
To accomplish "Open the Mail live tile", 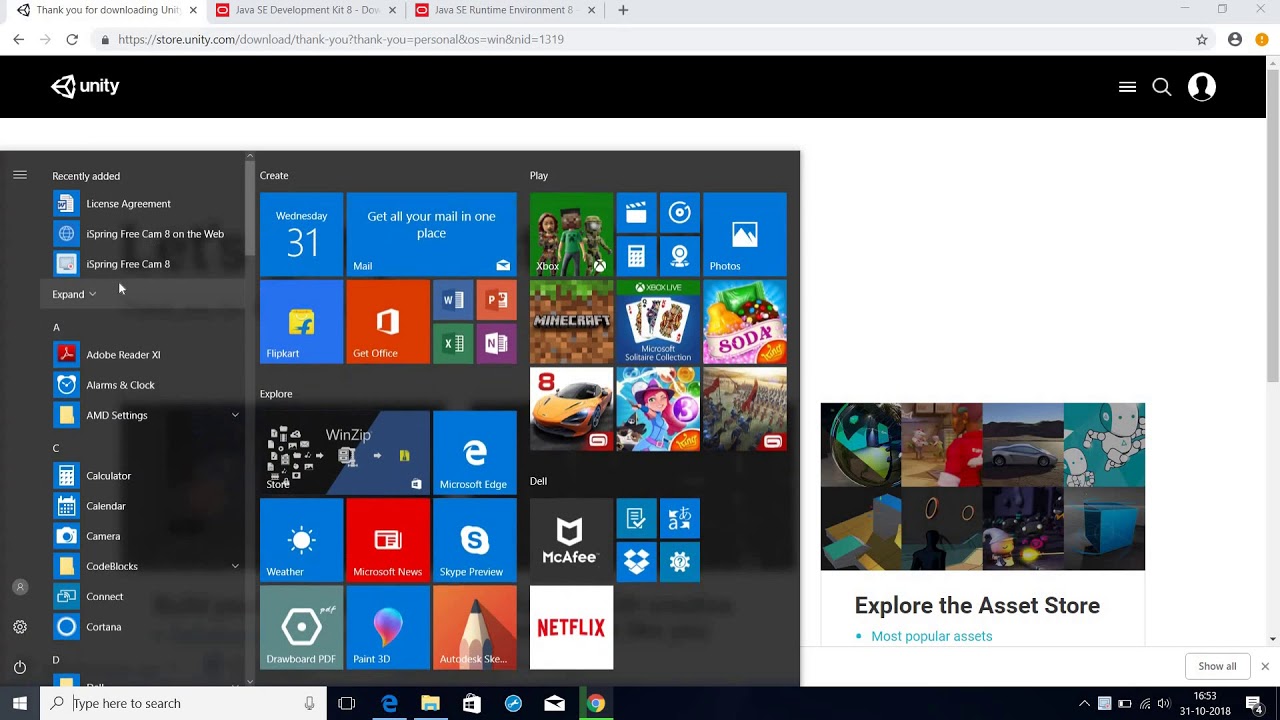I will pyautogui.click(x=432, y=235).
